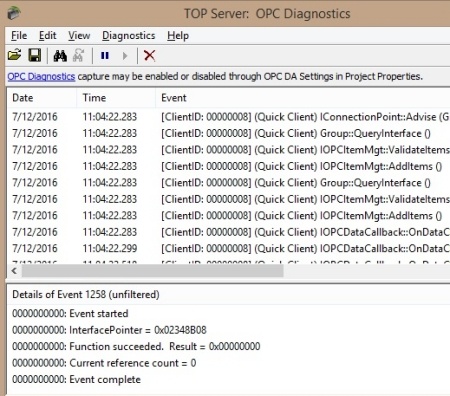Image resolution: width=450 pixels, height=396 pixels.
Task: Click the event list horizontal scrollbar thumb
Action: point(153,271)
